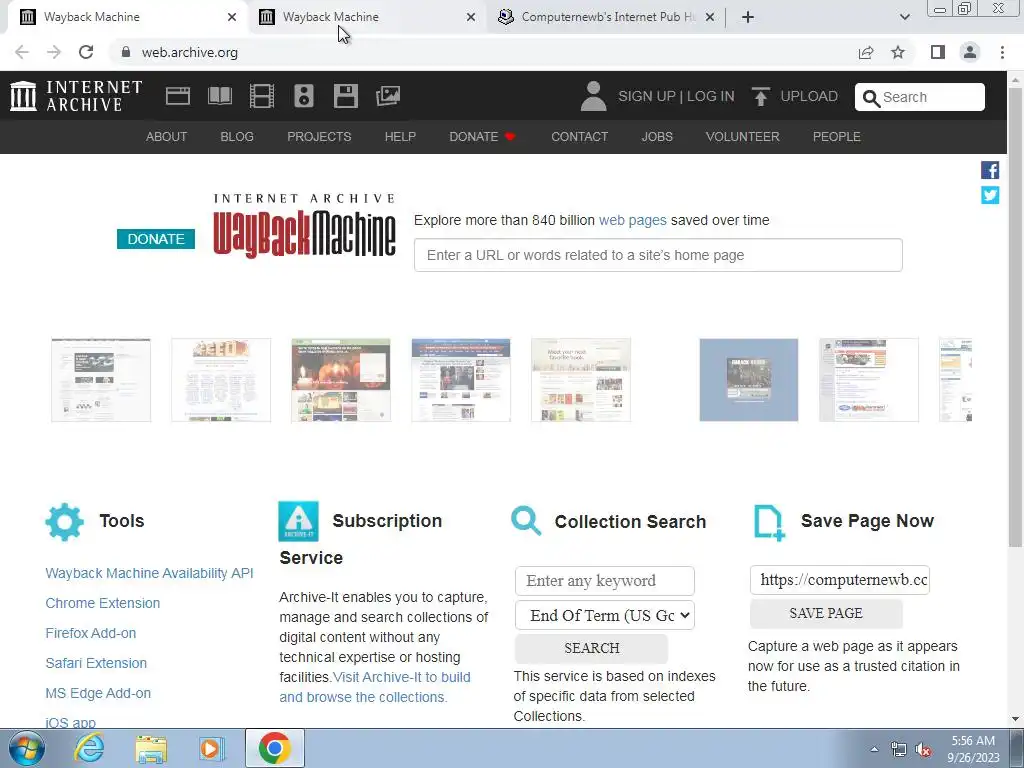The width and height of the screenshot is (1024, 768).
Task: Open the ABOUT menu item
Action: (167, 136)
